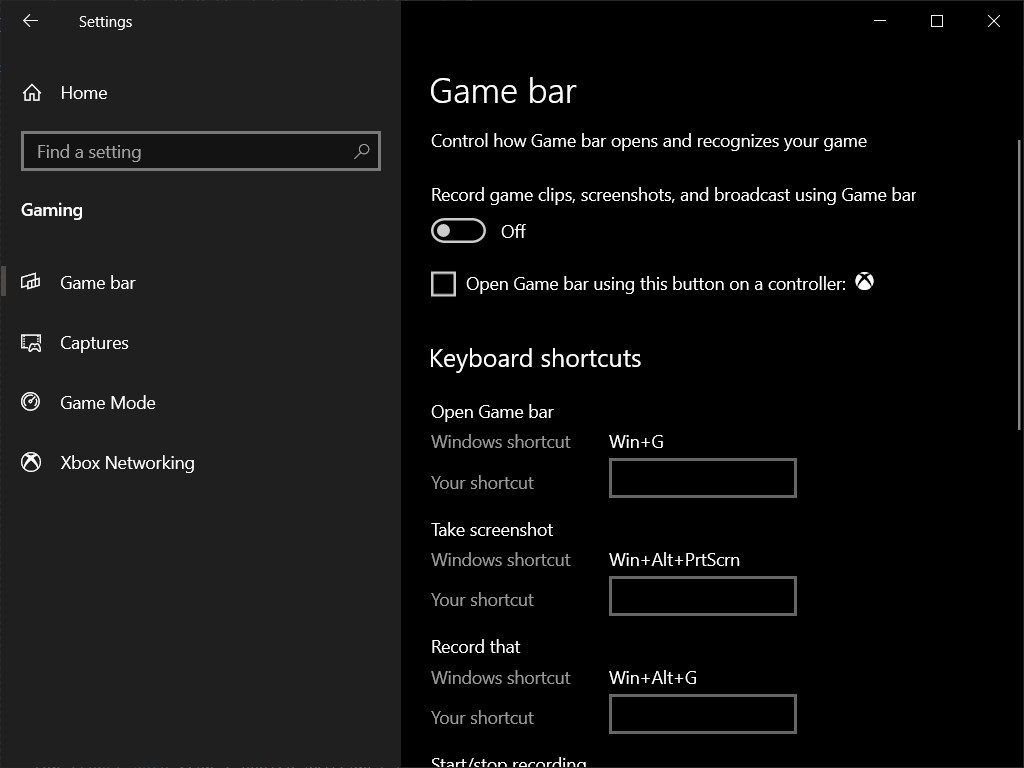Select the Game Mode icon in the sidebar
The width and height of the screenshot is (1024, 768).
(x=31, y=402)
